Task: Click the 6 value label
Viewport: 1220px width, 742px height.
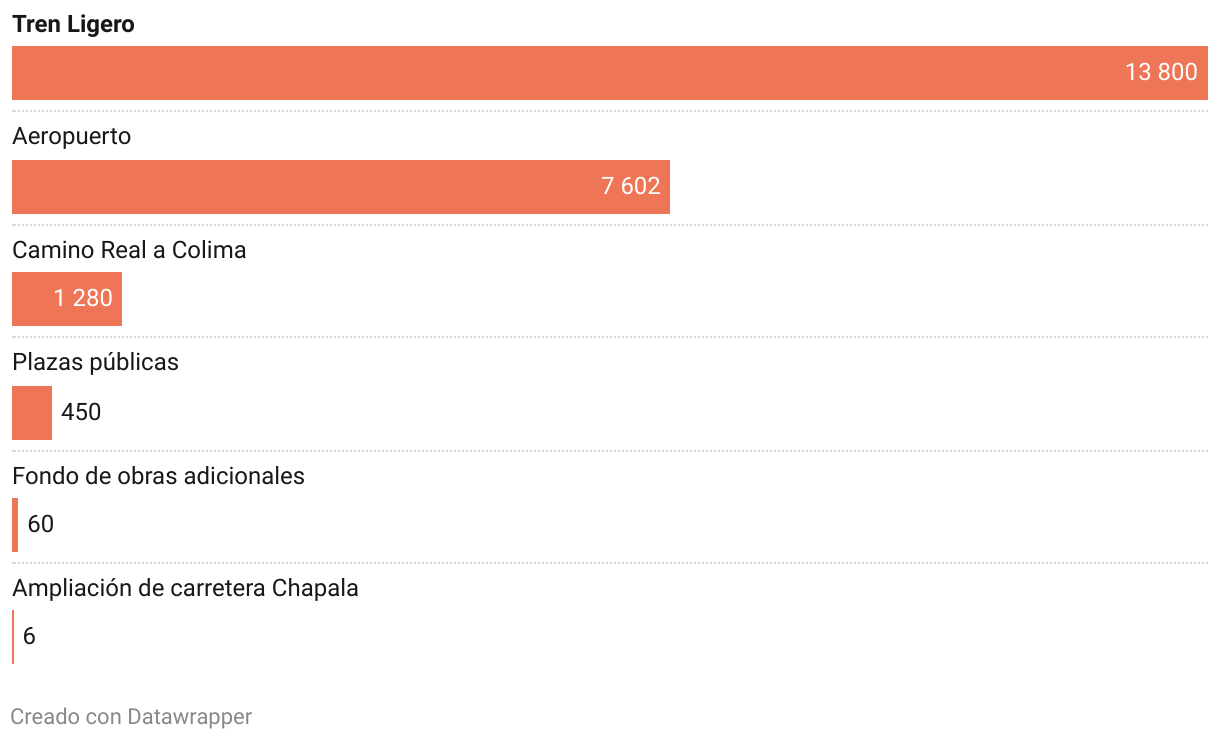Action: [29, 636]
